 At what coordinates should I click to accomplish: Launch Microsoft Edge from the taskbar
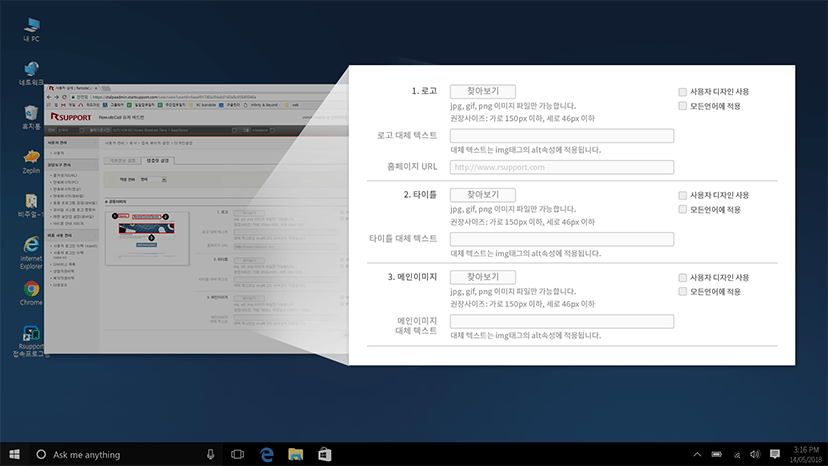(x=267, y=454)
